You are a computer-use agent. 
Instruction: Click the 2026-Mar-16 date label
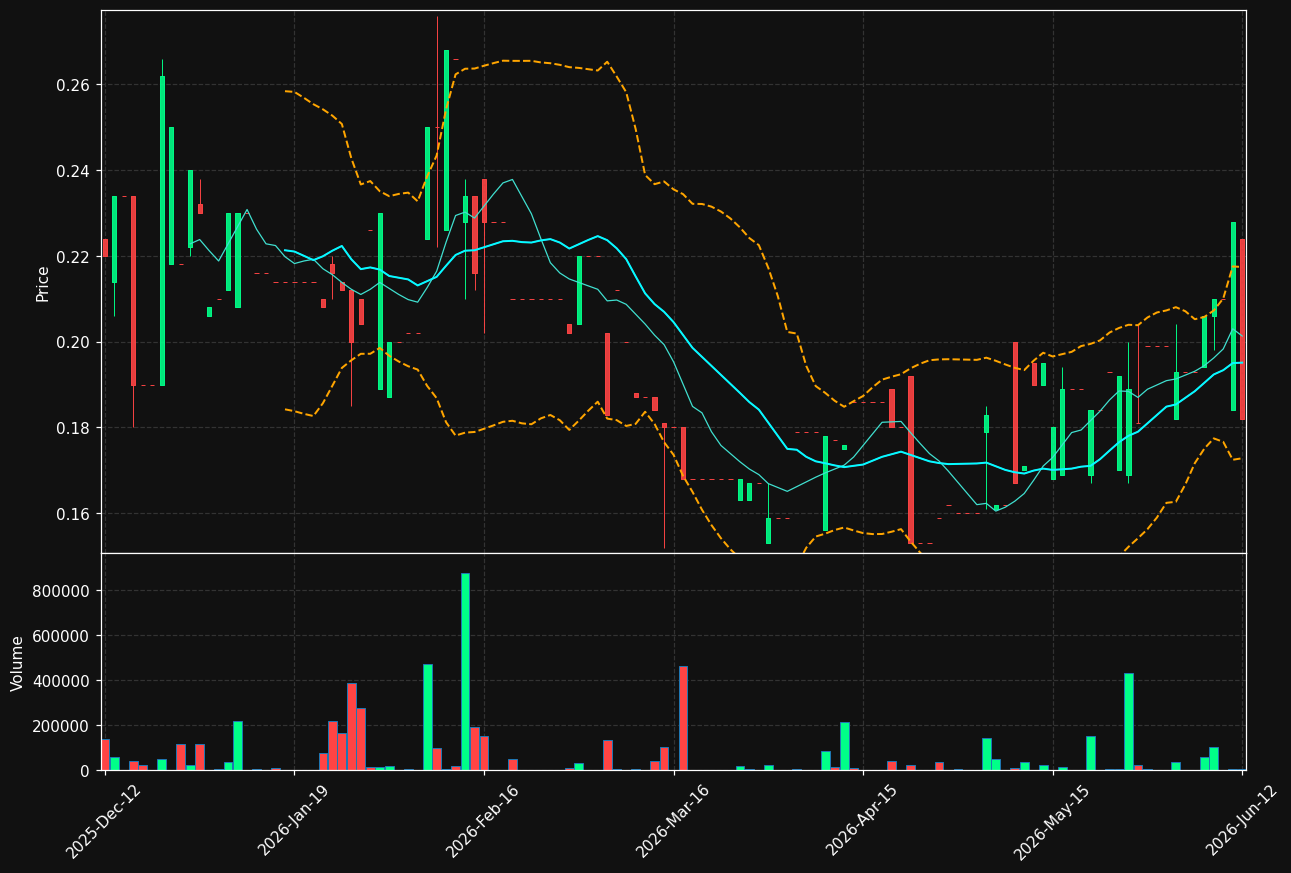(673, 821)
